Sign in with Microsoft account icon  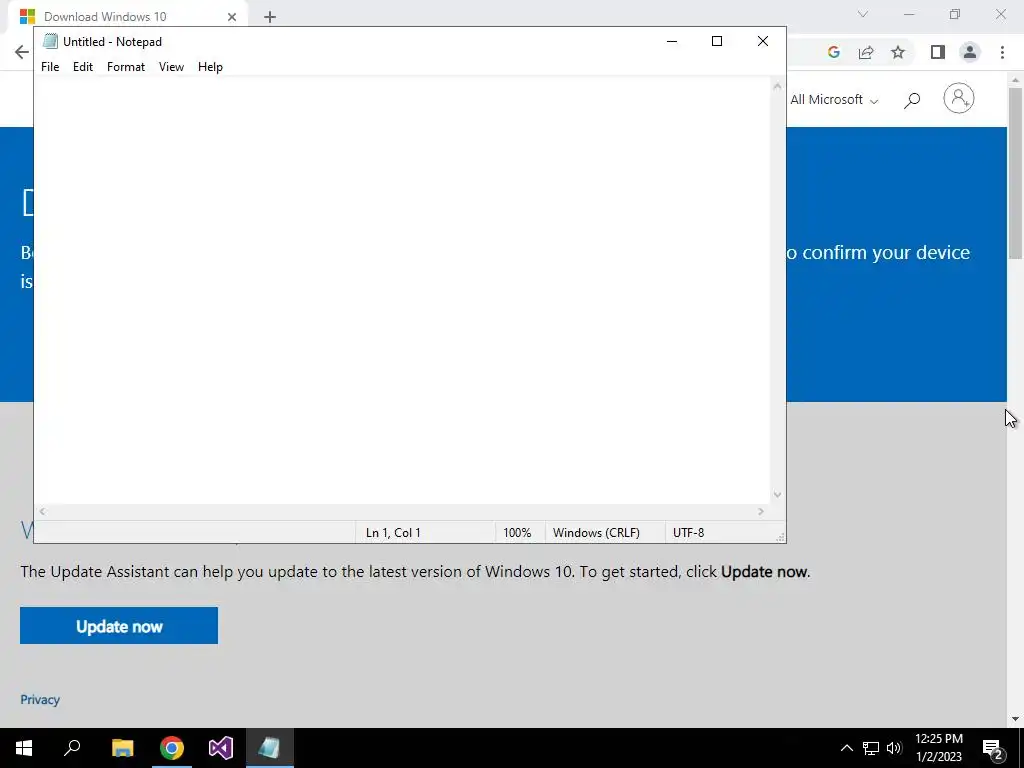point(959,99)
